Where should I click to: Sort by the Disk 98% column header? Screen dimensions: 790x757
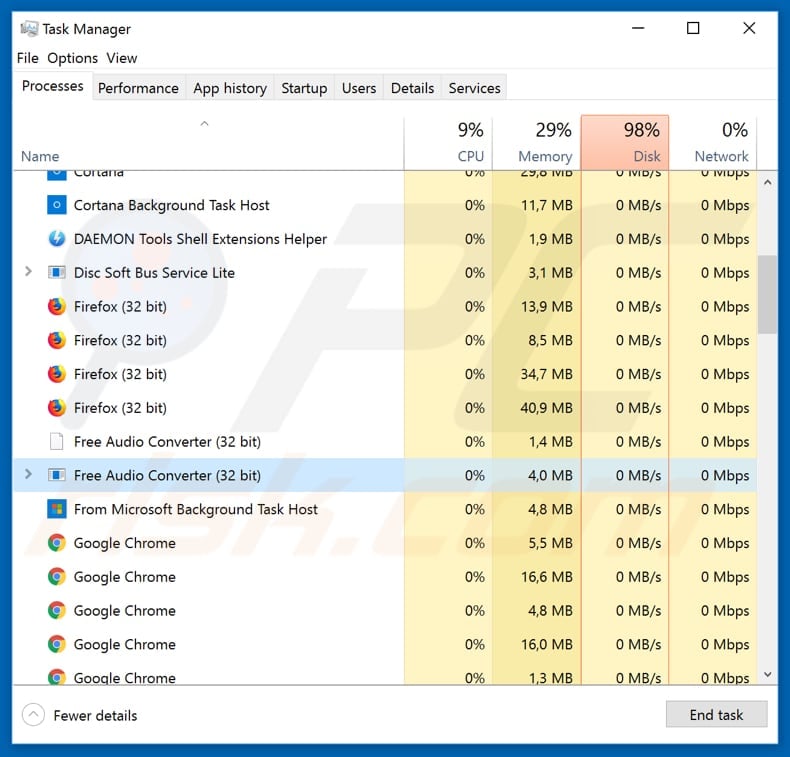point(625,143)
